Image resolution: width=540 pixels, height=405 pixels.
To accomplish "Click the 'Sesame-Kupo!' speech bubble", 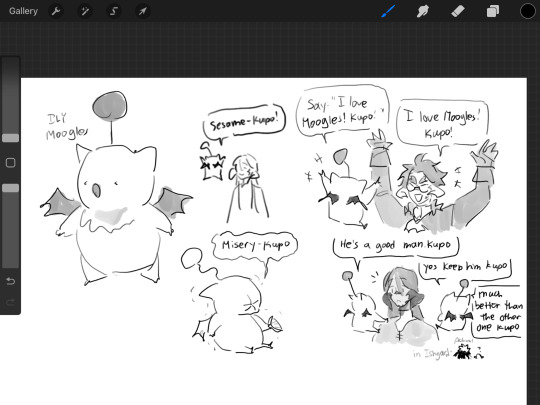I will [x=244, y=122].
